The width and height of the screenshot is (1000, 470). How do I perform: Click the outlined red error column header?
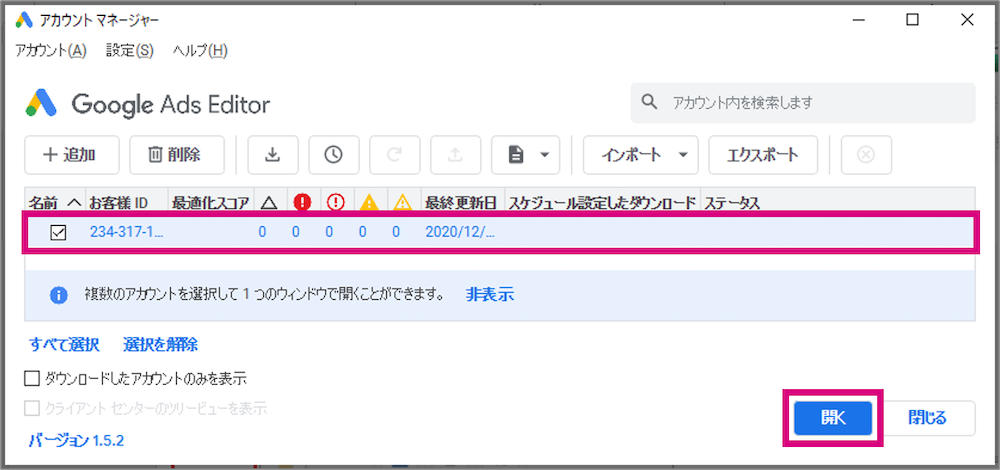point(335,202)
